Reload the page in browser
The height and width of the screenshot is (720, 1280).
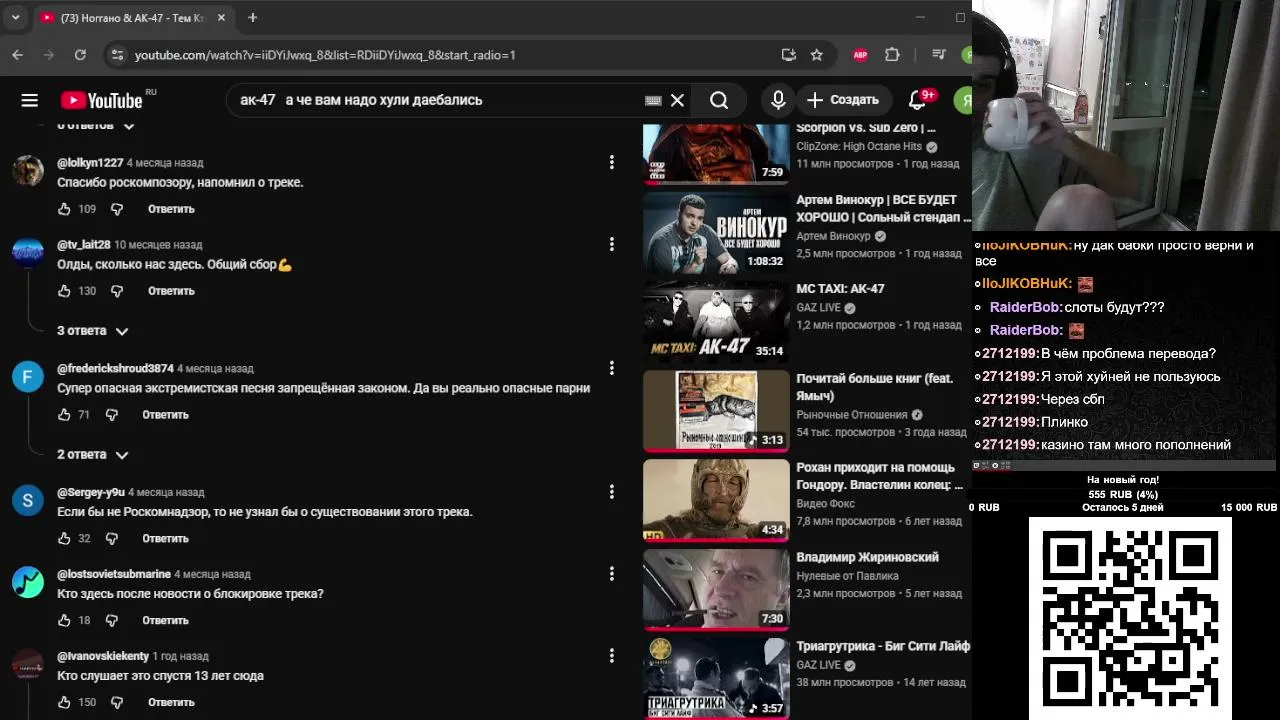pyautogui.click(x=80, y=55)
